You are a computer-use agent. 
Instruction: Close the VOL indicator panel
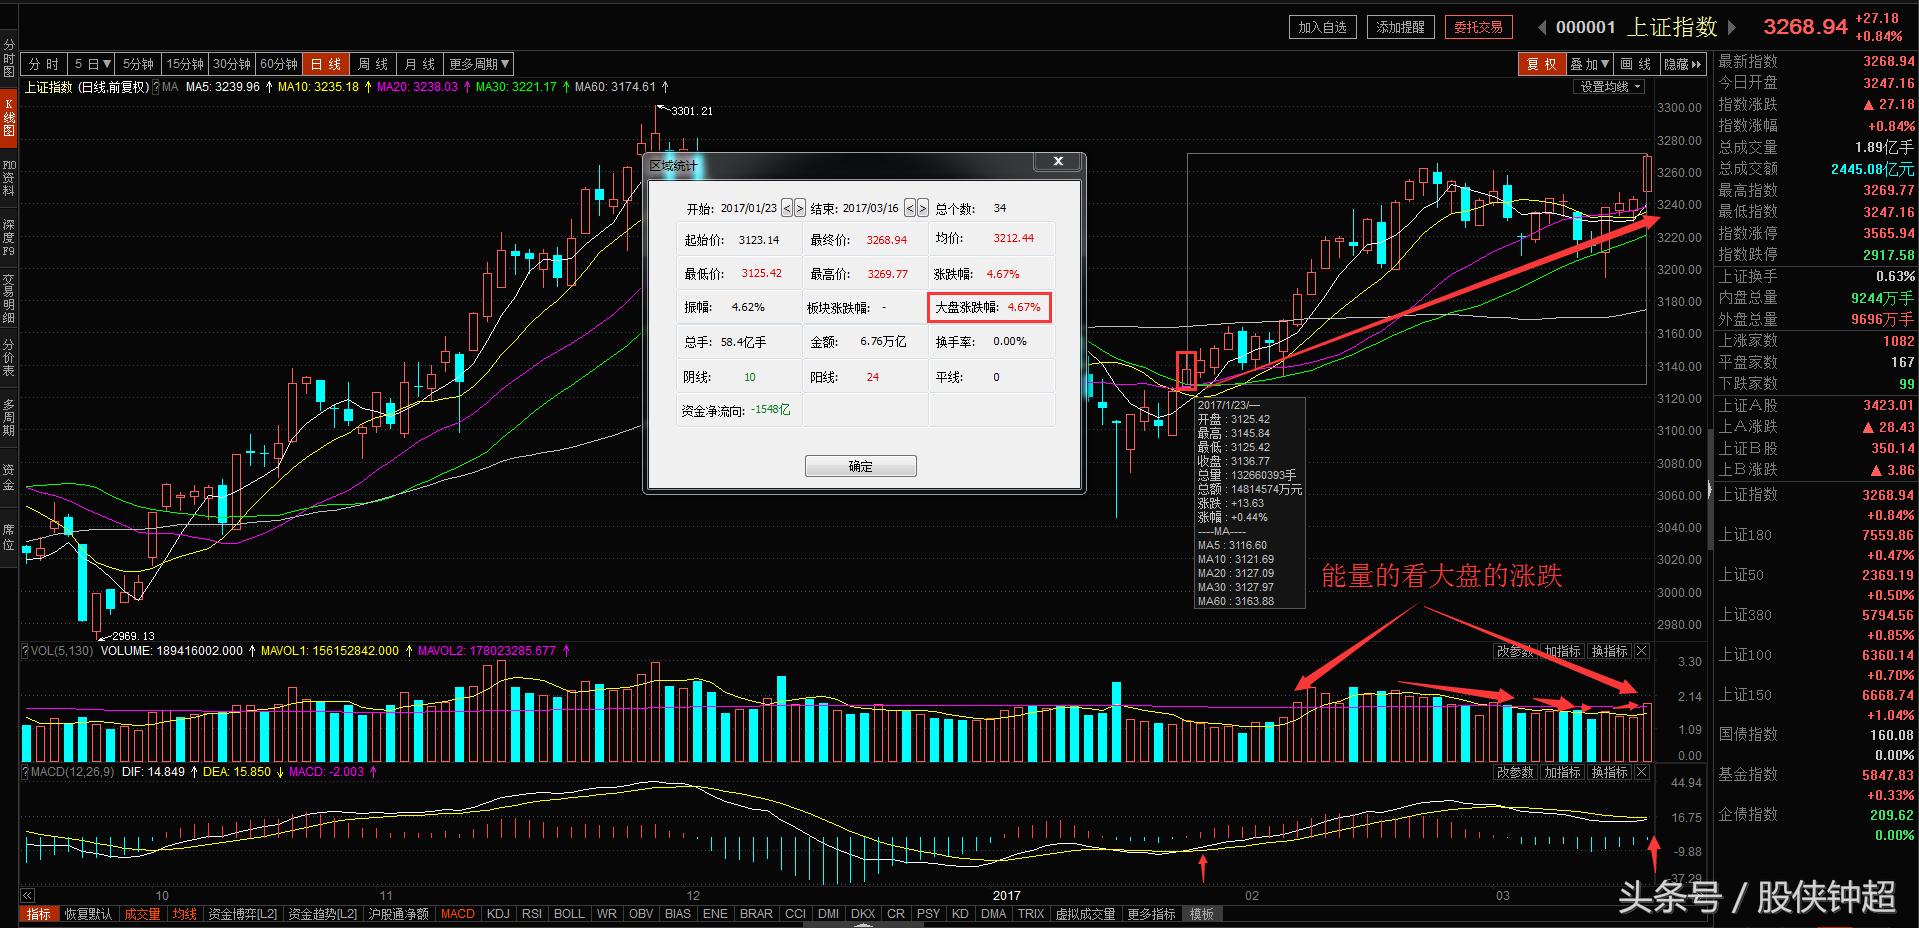click(1641, 651)
